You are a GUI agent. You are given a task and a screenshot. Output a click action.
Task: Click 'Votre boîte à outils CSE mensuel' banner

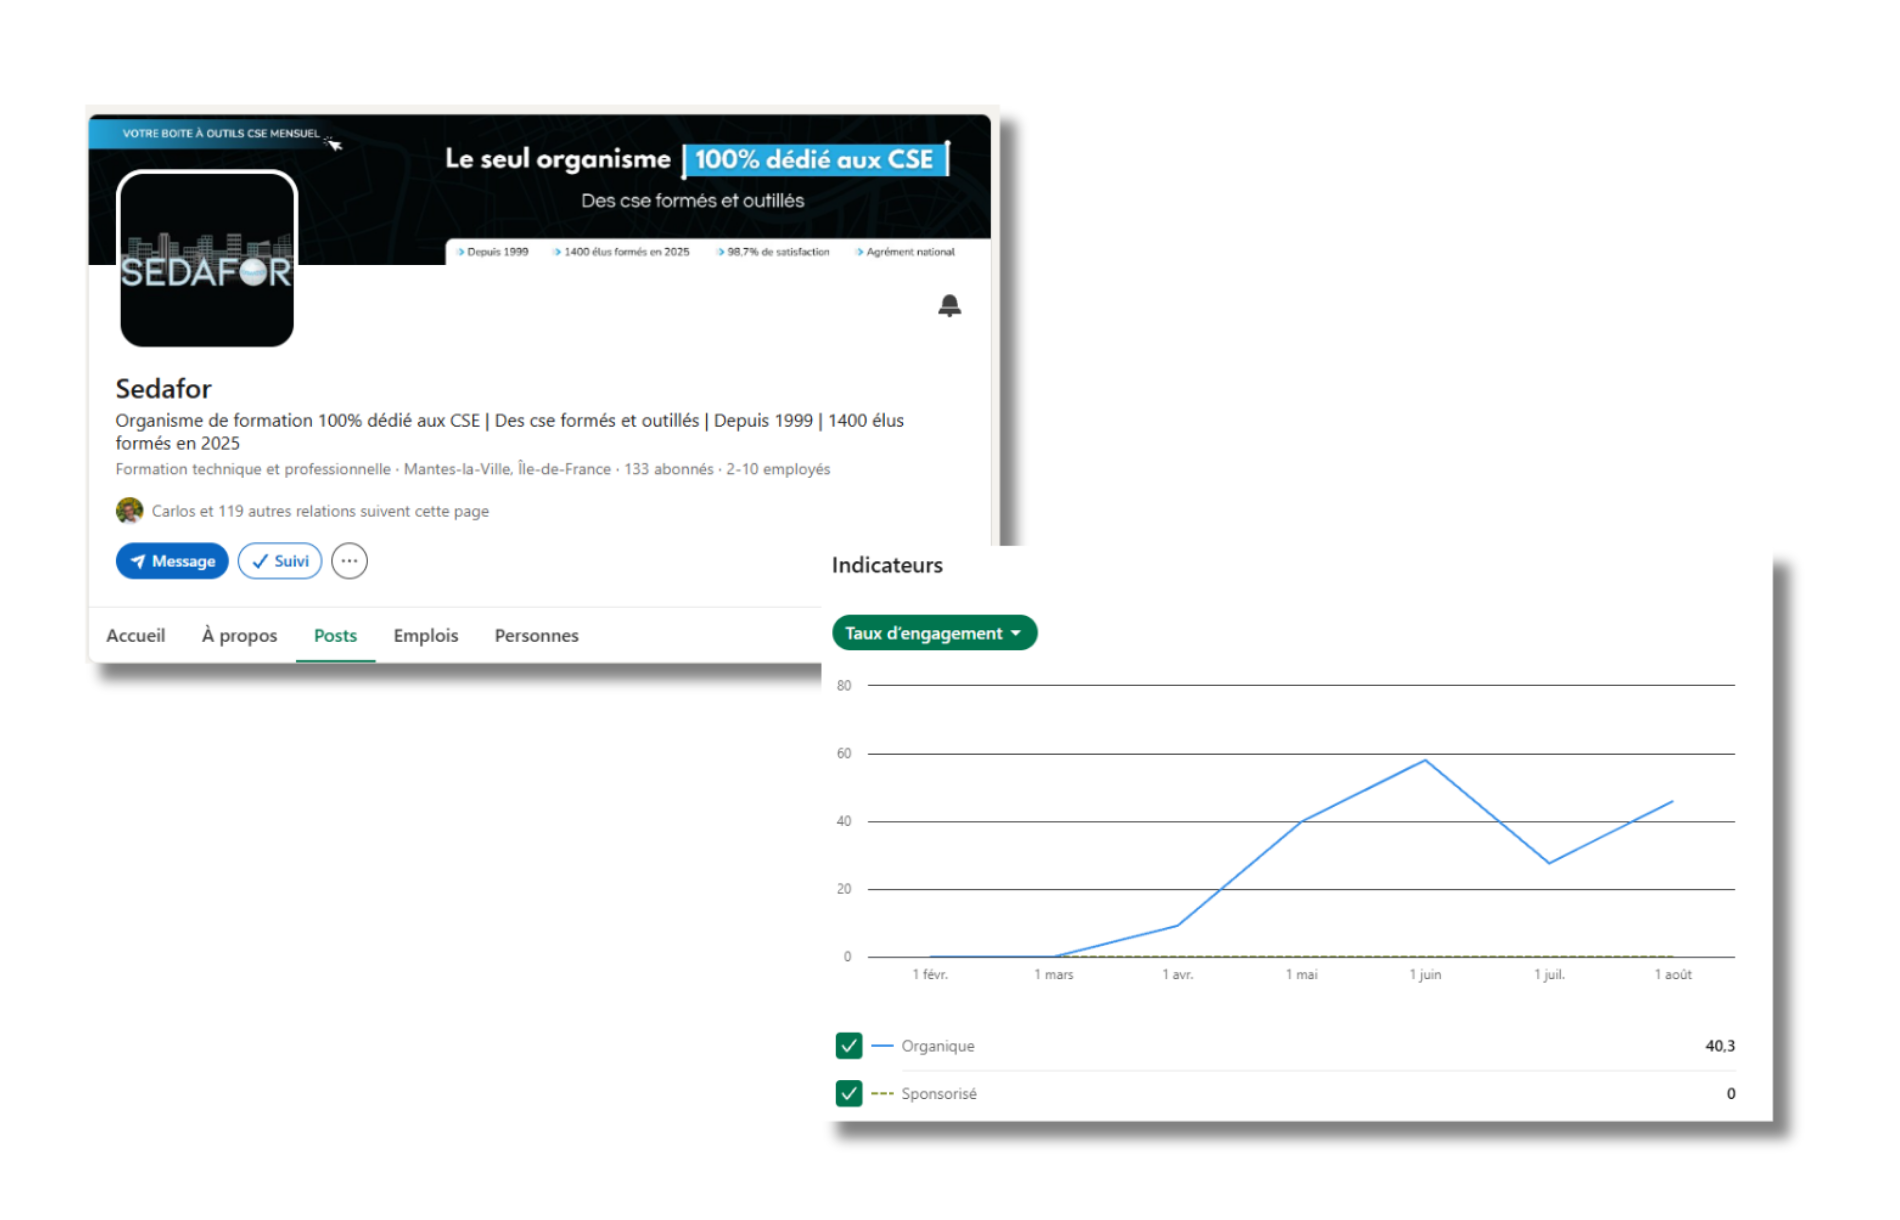coord(221,133)
